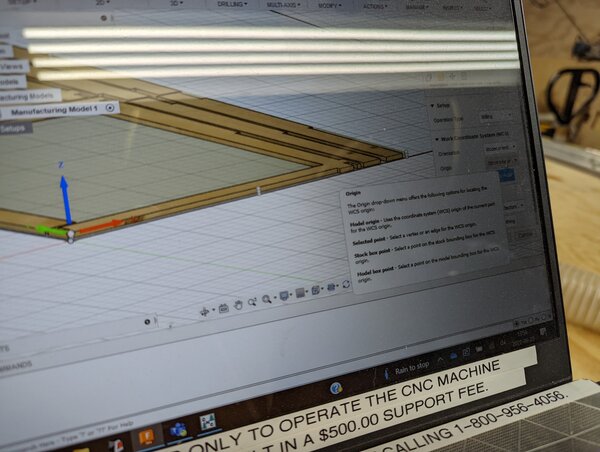Select the Pan hand tool
Viewport: 600px width, 452px height.
(x=238, y=305)
